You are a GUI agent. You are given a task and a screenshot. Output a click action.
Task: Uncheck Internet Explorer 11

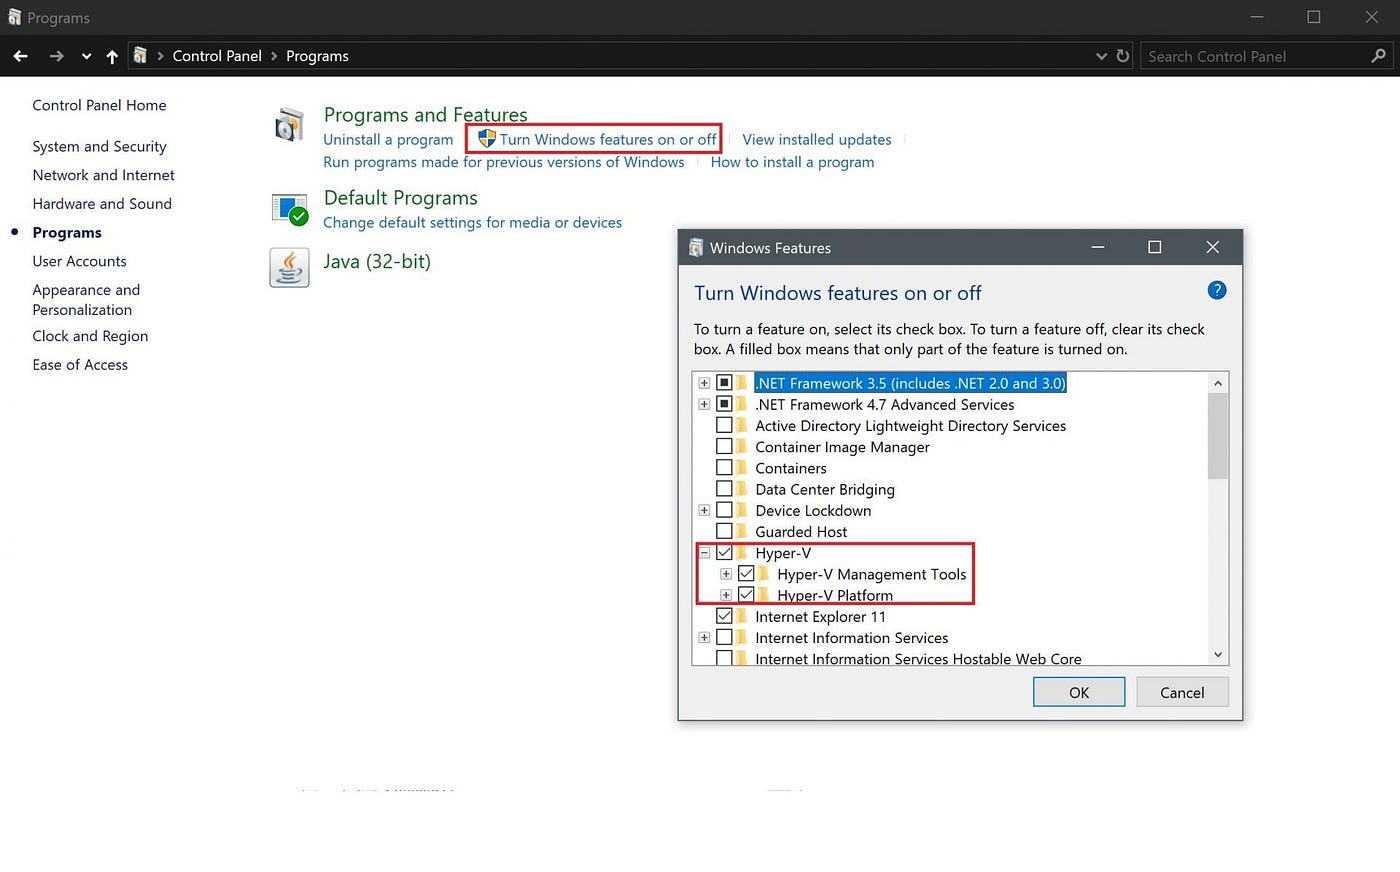(725, 616)
